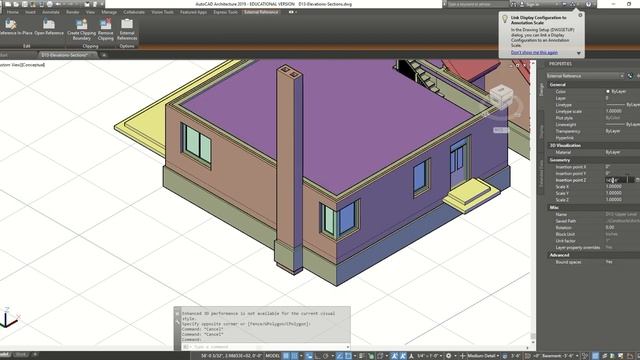Open the Express Tools ribbon tab
Screen dimensions: 640x360
tap(225, 12)
